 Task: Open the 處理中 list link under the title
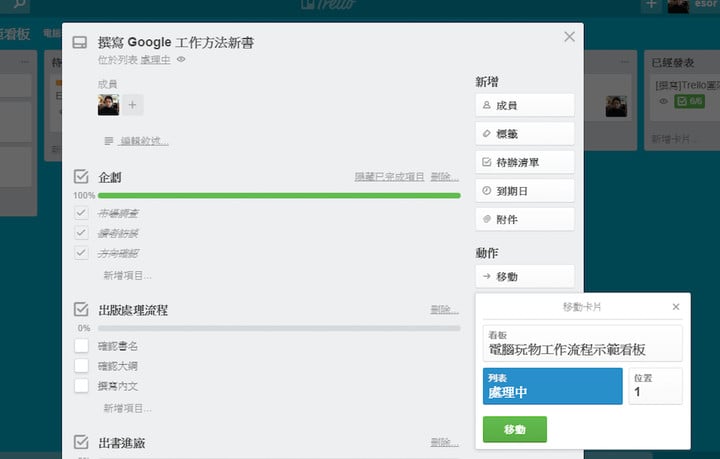pyautogui.click(x=155, y=60)
